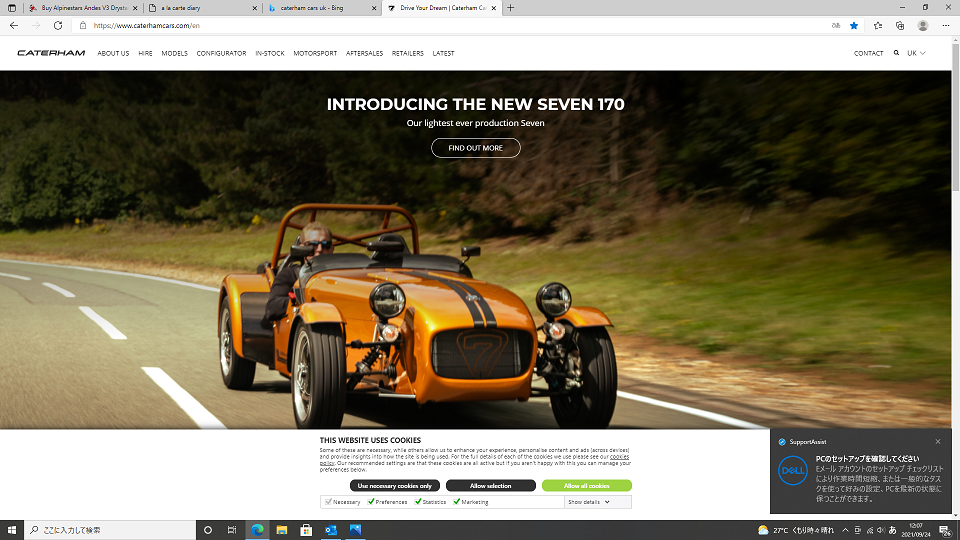Open the UK region dropdown
Image resolution: width=960 pixels, height=540 pixels.
coord(916,53)
